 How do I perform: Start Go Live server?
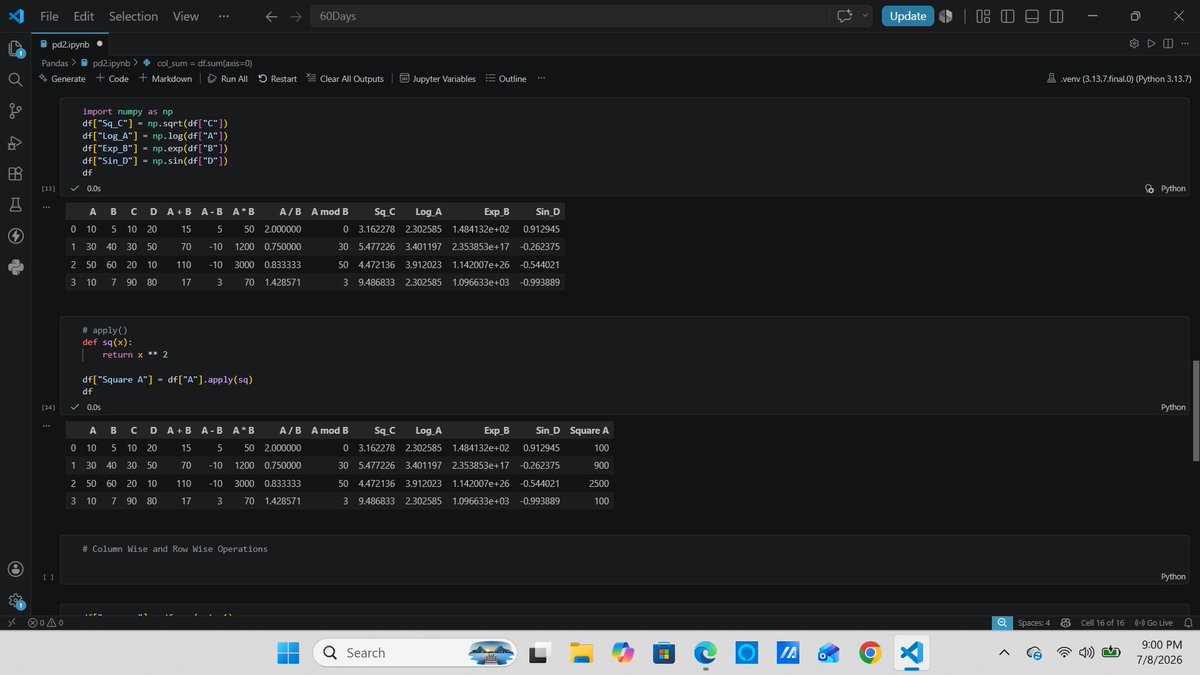[x=1152, y=622]
